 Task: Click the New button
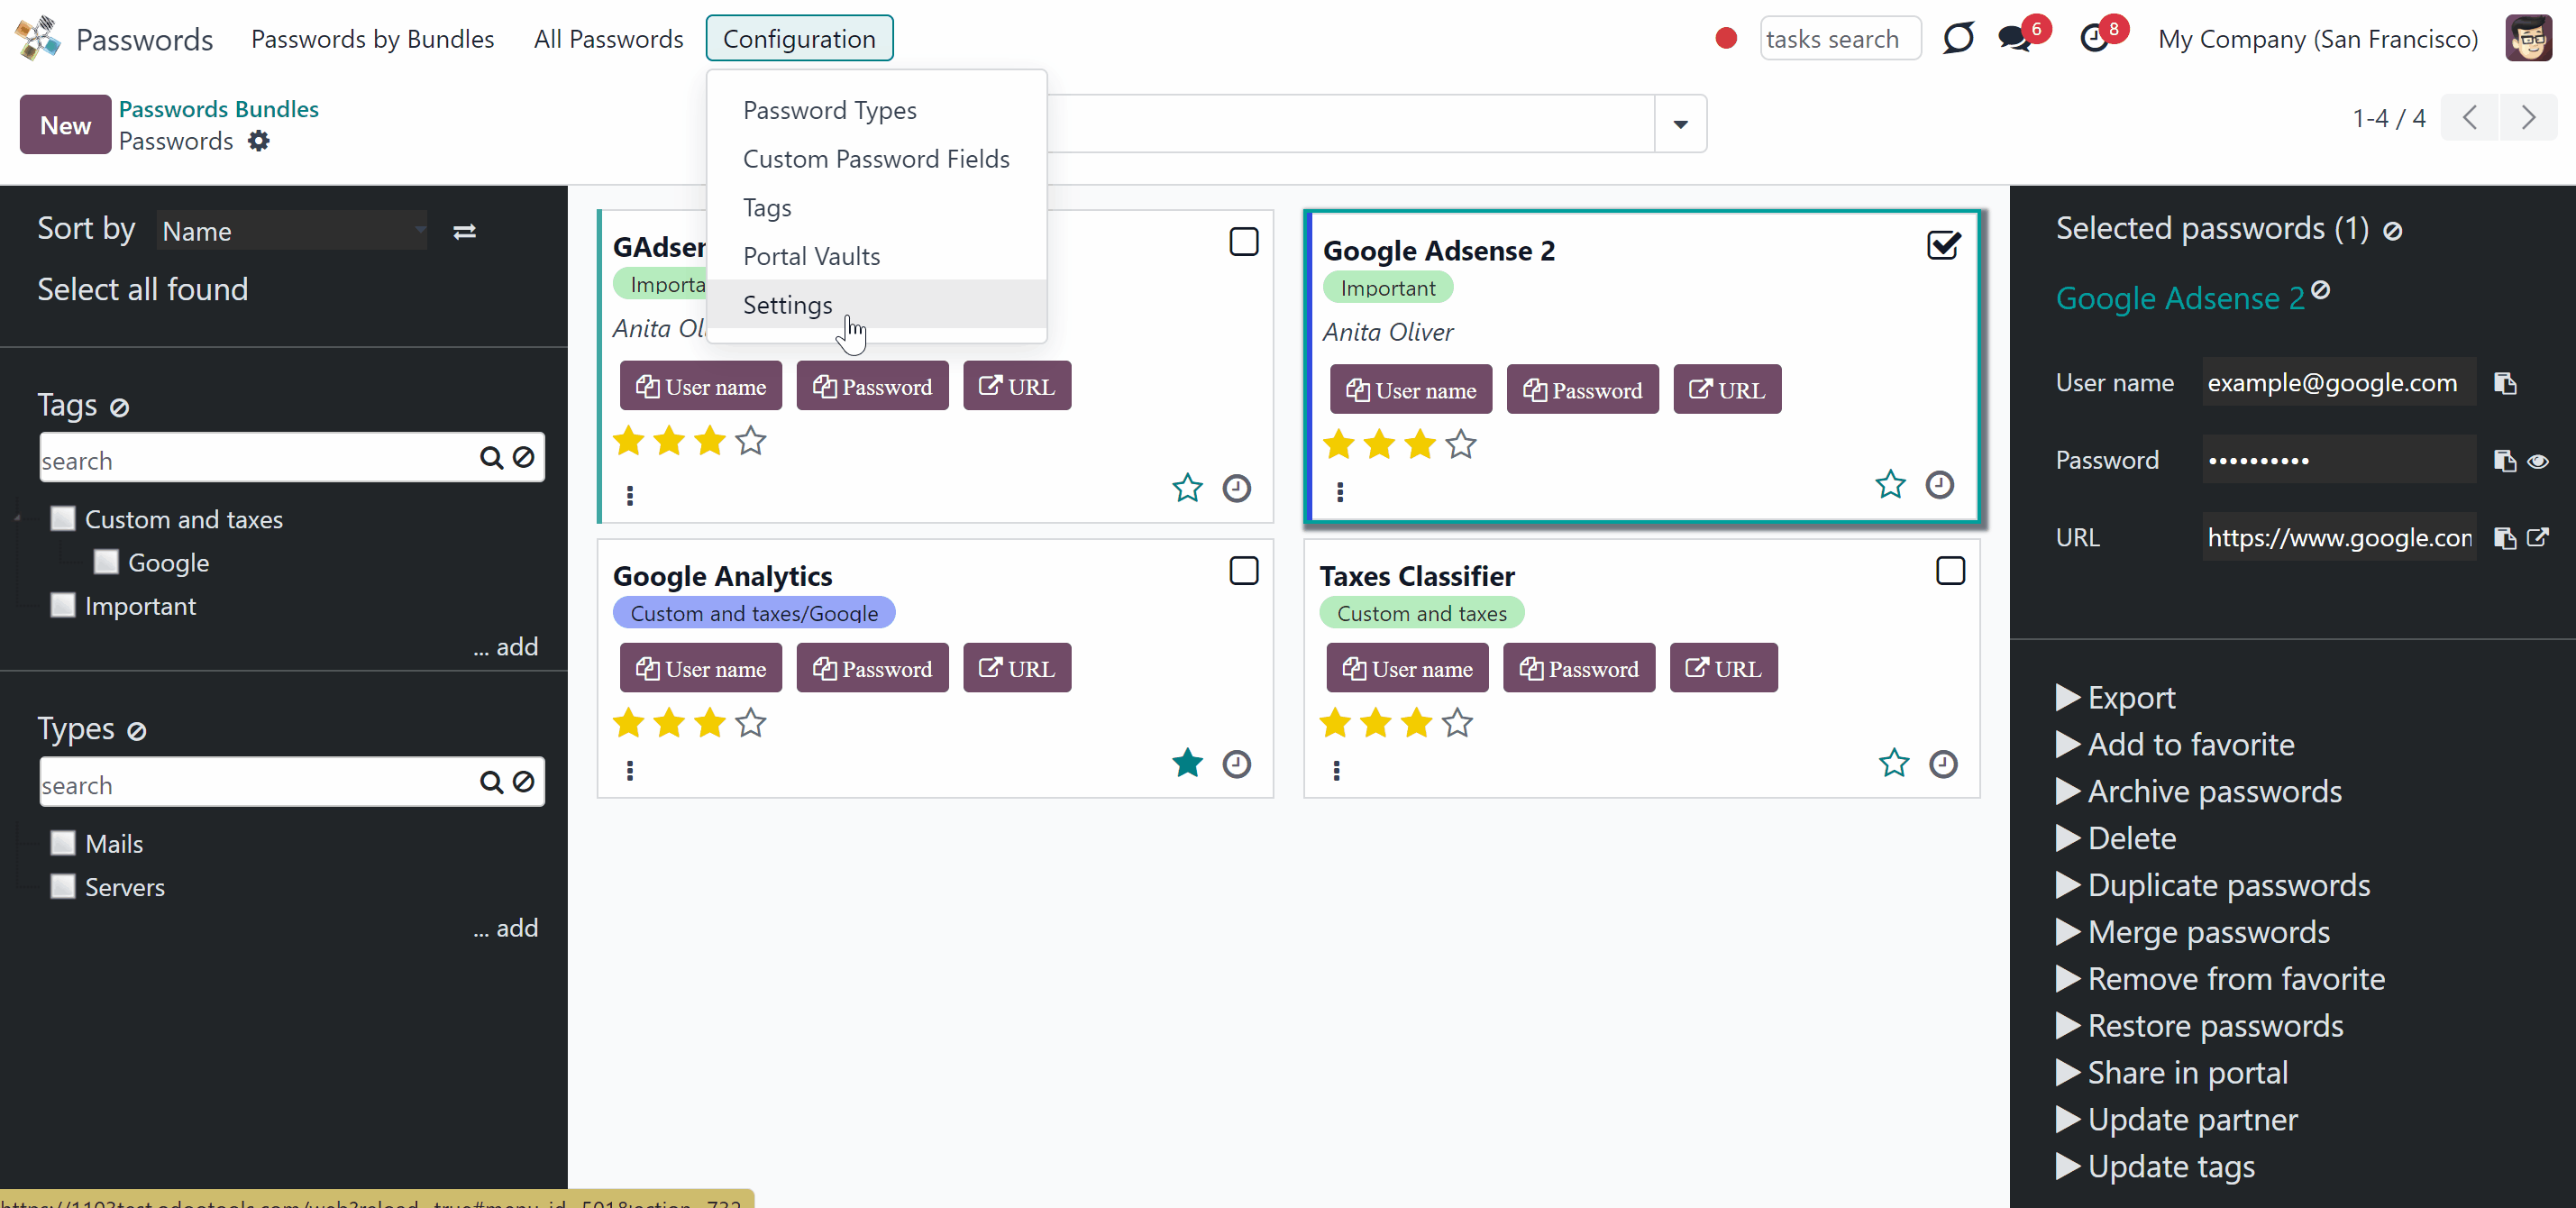(65, 125)
